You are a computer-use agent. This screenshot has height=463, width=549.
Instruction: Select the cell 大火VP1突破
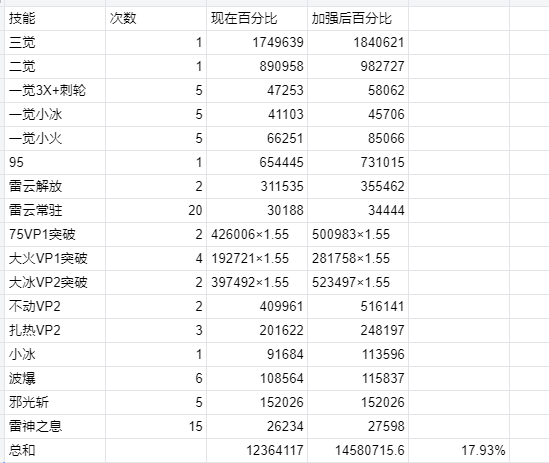[55, 258]
